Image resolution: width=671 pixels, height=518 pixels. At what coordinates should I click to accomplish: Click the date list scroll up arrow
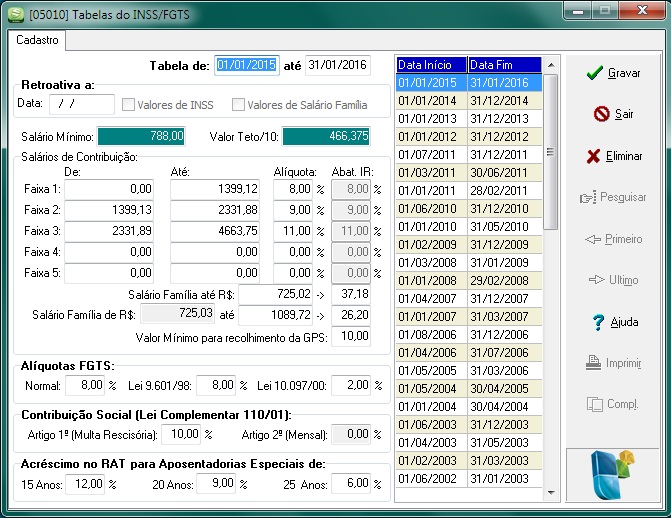click(551, 65)
